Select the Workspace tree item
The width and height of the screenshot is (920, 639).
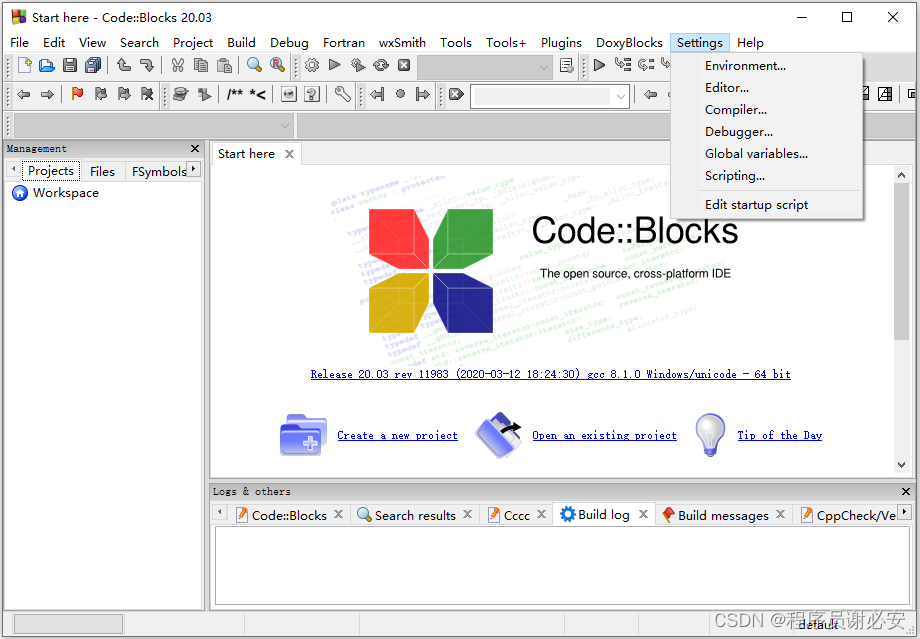point(66,192)
